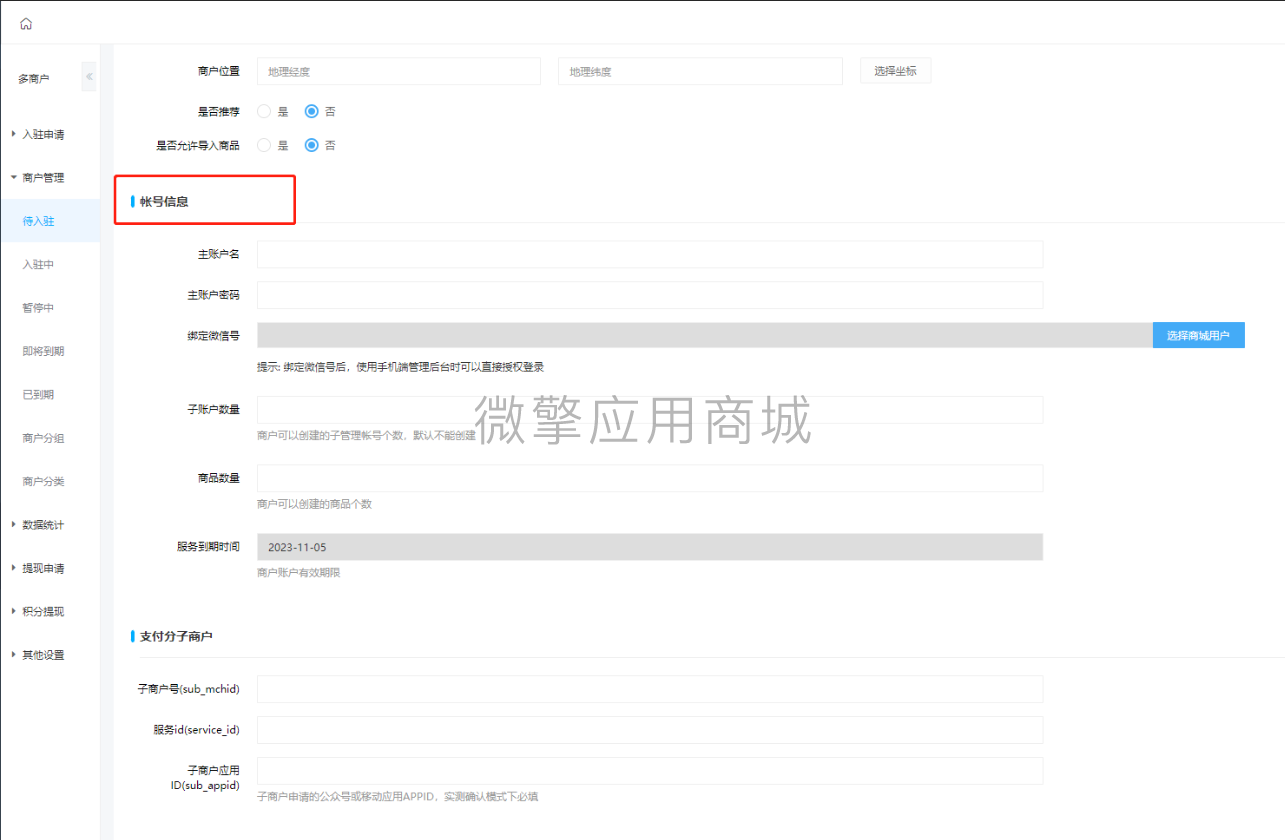Click the 商户位置 field label

[219, 71]
